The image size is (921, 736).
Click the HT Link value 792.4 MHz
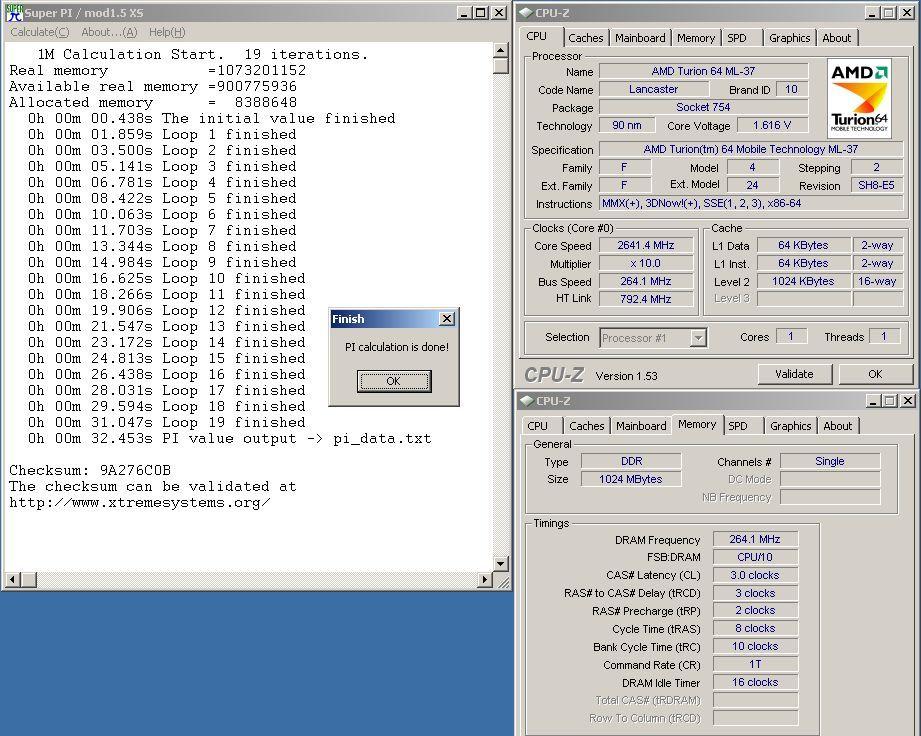646,299
